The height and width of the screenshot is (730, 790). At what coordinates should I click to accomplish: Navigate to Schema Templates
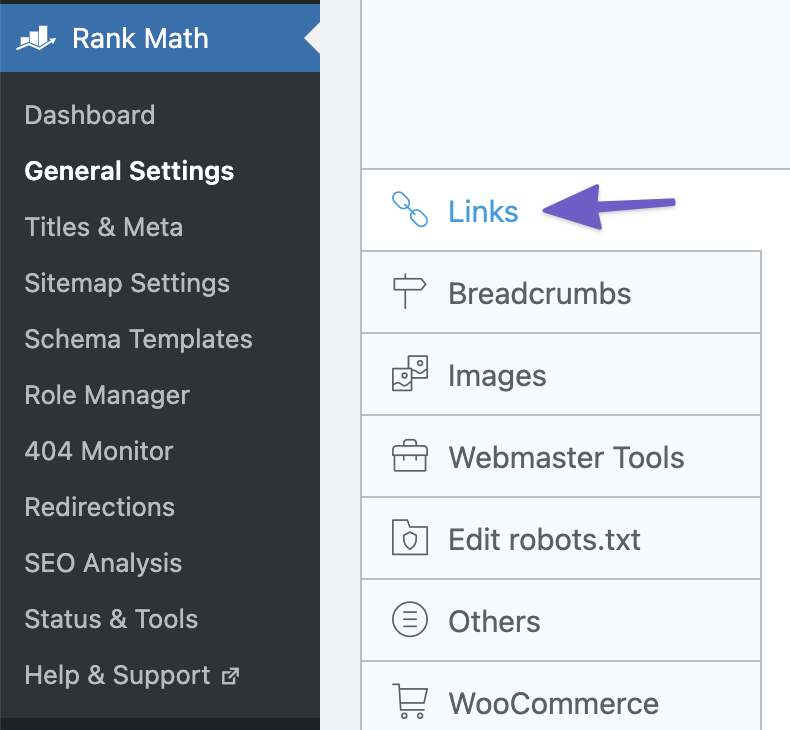pos(138,339)
